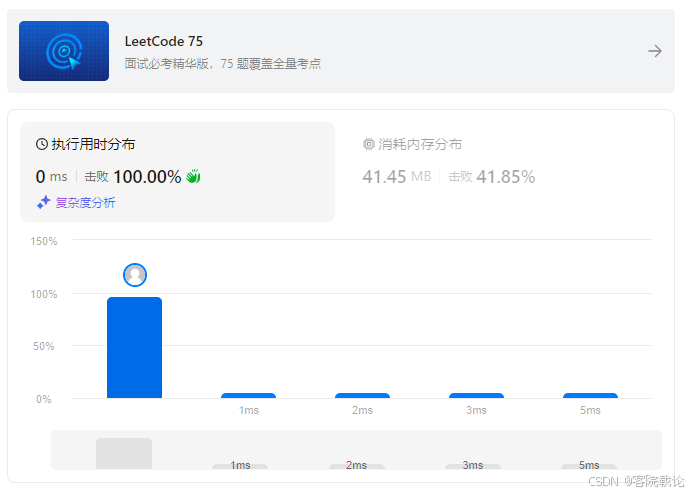Screen dimensions: 692x495
Task: Click the subtitle 面试必考精华版，75 题覆盖全量考点
Action: tap(223, 64)
